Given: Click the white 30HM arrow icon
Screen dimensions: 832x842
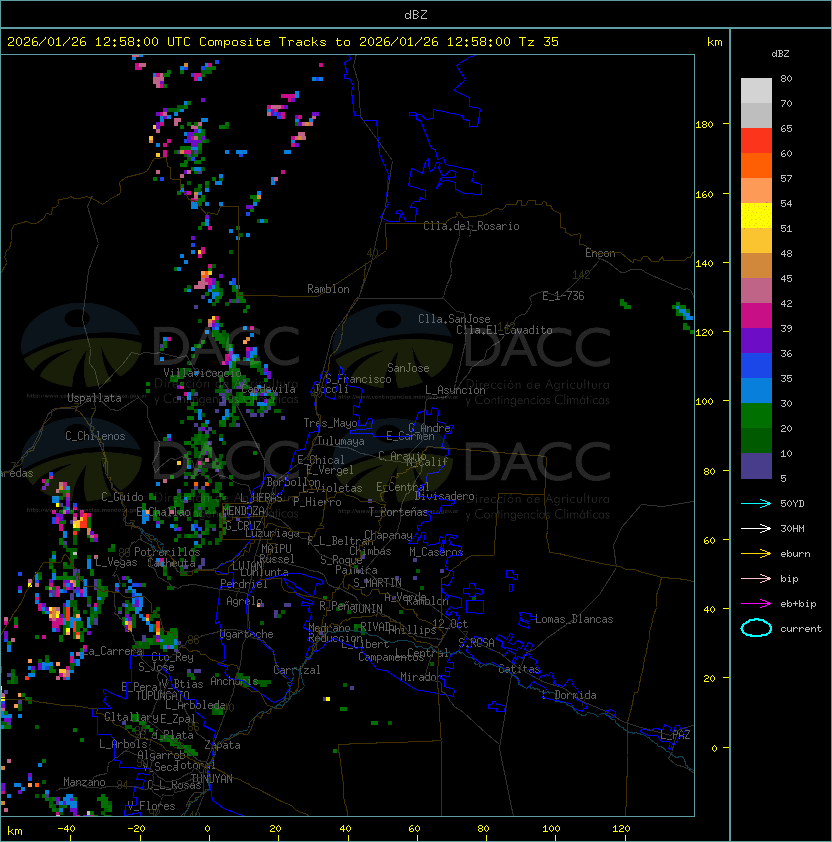Looking at the screenshot, I should tap(756, 528).
